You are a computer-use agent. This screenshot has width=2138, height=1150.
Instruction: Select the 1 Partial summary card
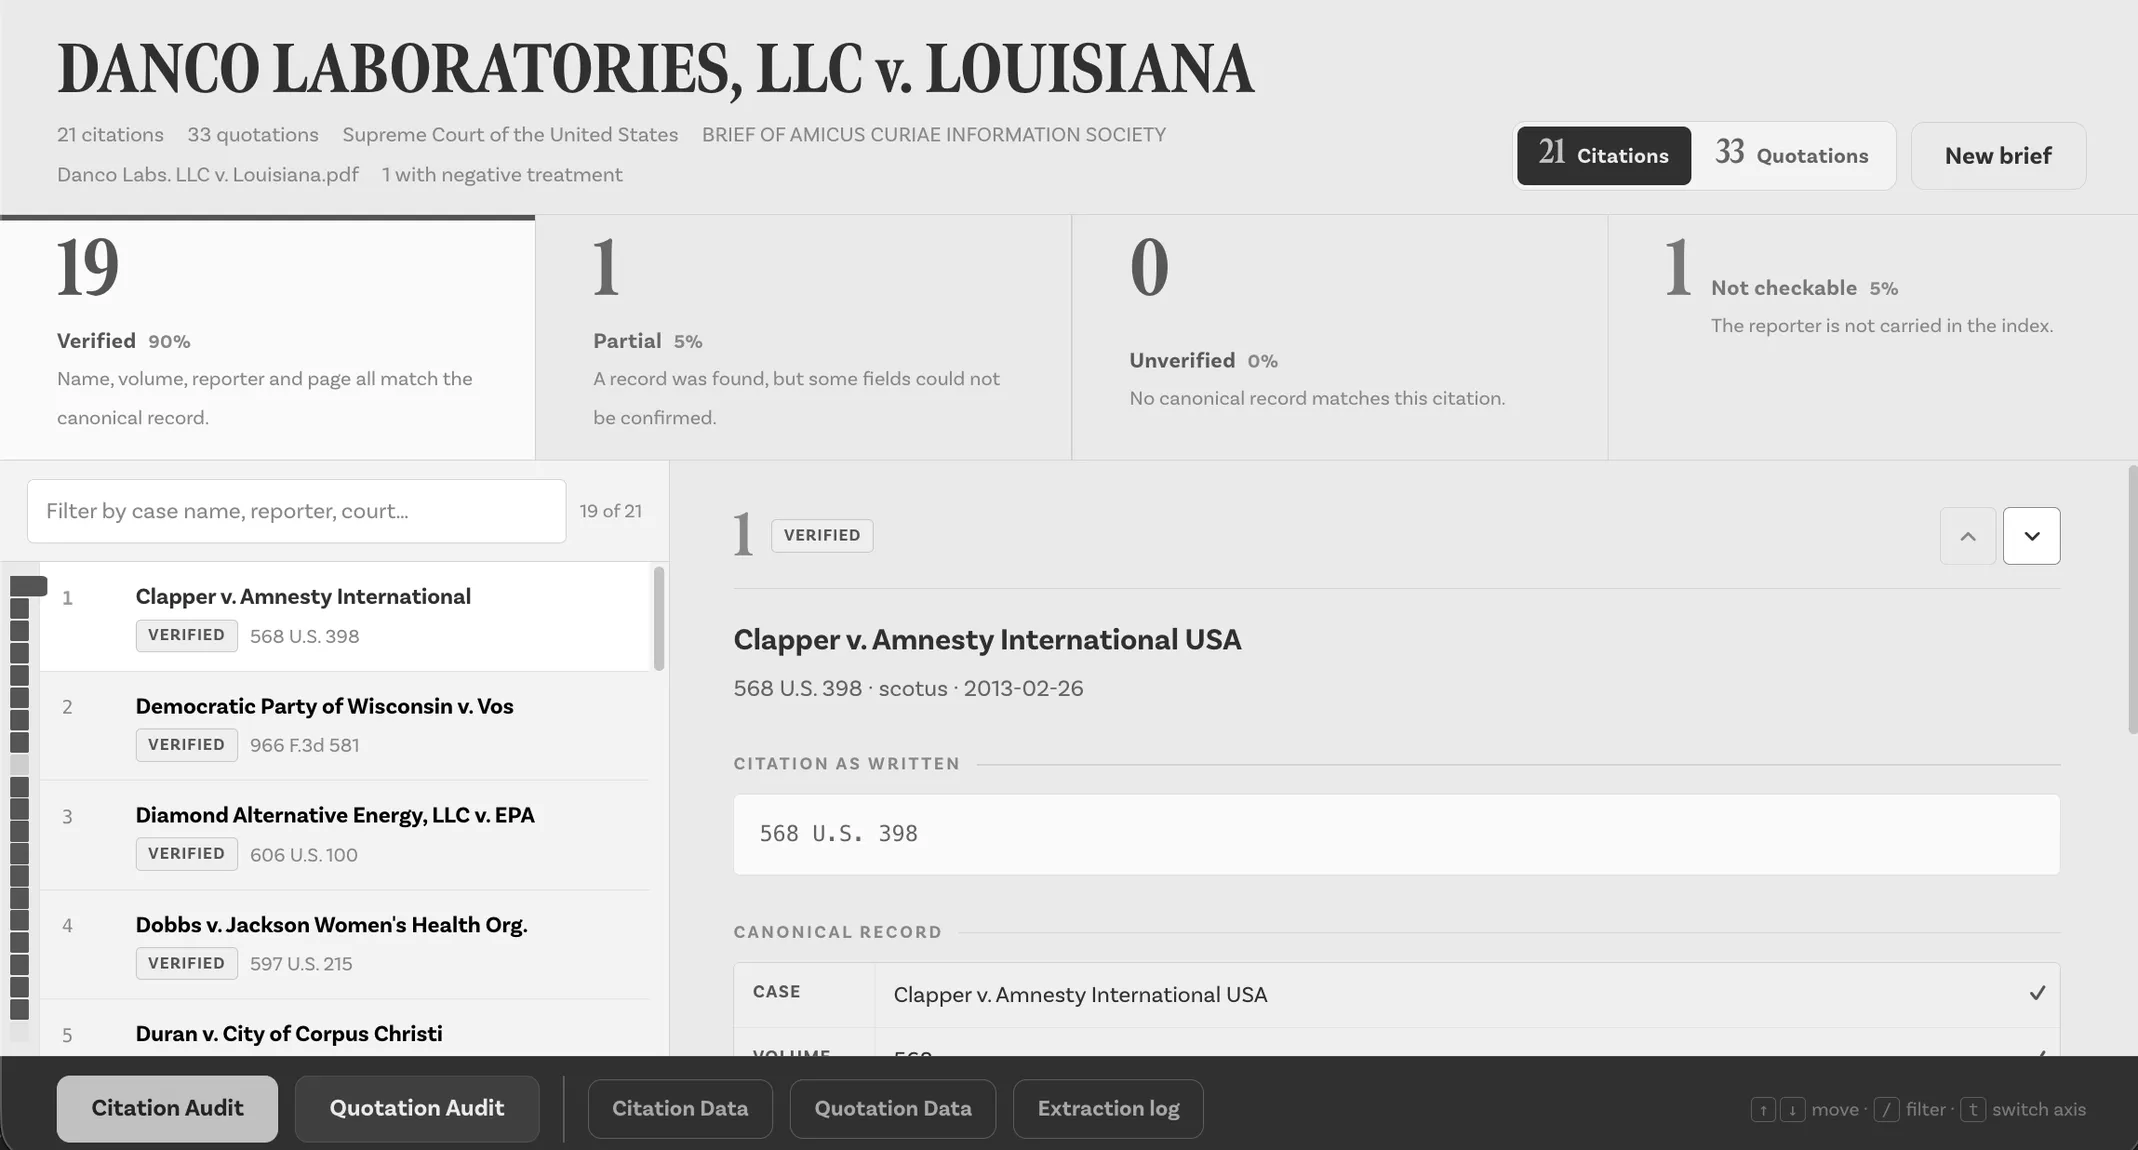point(803,338)
